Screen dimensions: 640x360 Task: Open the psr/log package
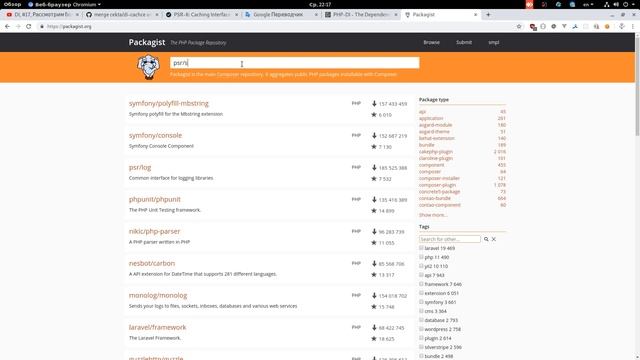pos(140,167)
